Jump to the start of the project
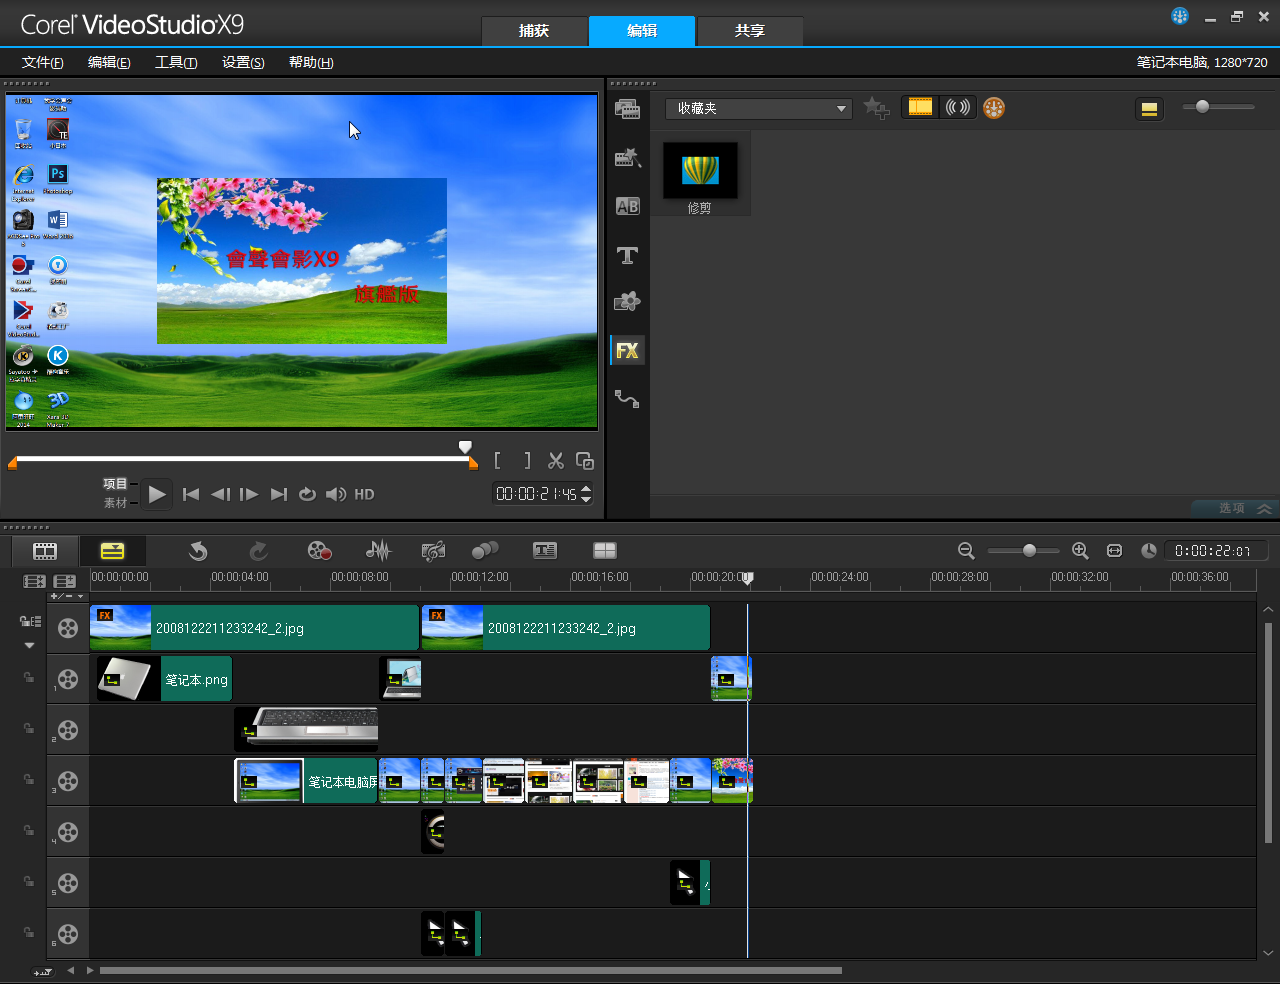 [191, 494]
